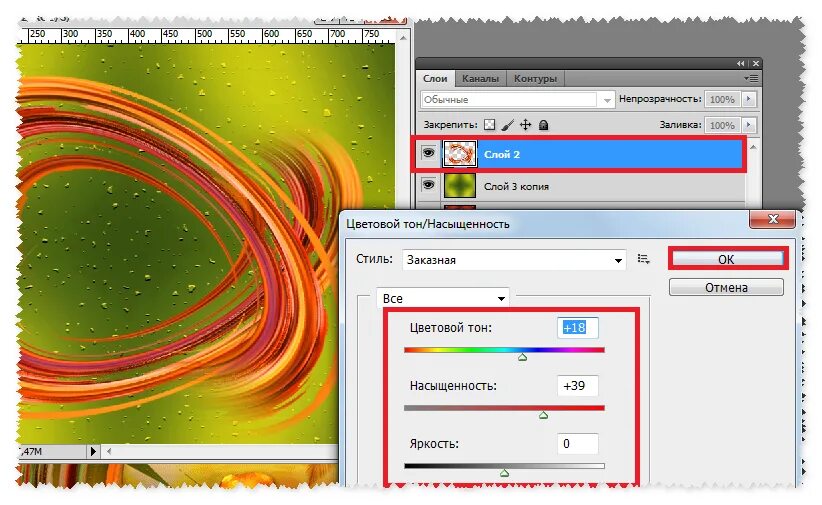822x505 pixels.
Task: Click the Цветовой тон hue slider handle
Action: coord(522,357)
